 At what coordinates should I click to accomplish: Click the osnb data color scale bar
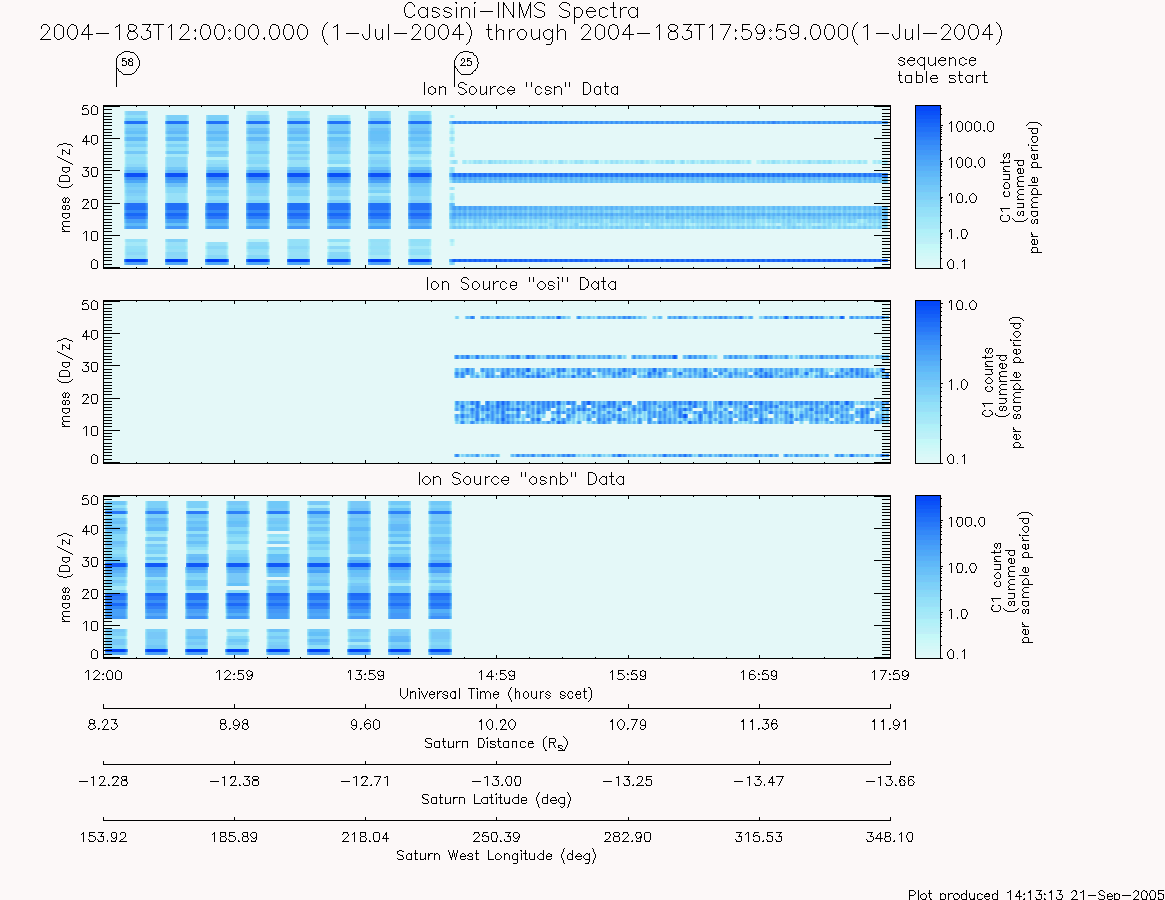[x=927, y=577]
